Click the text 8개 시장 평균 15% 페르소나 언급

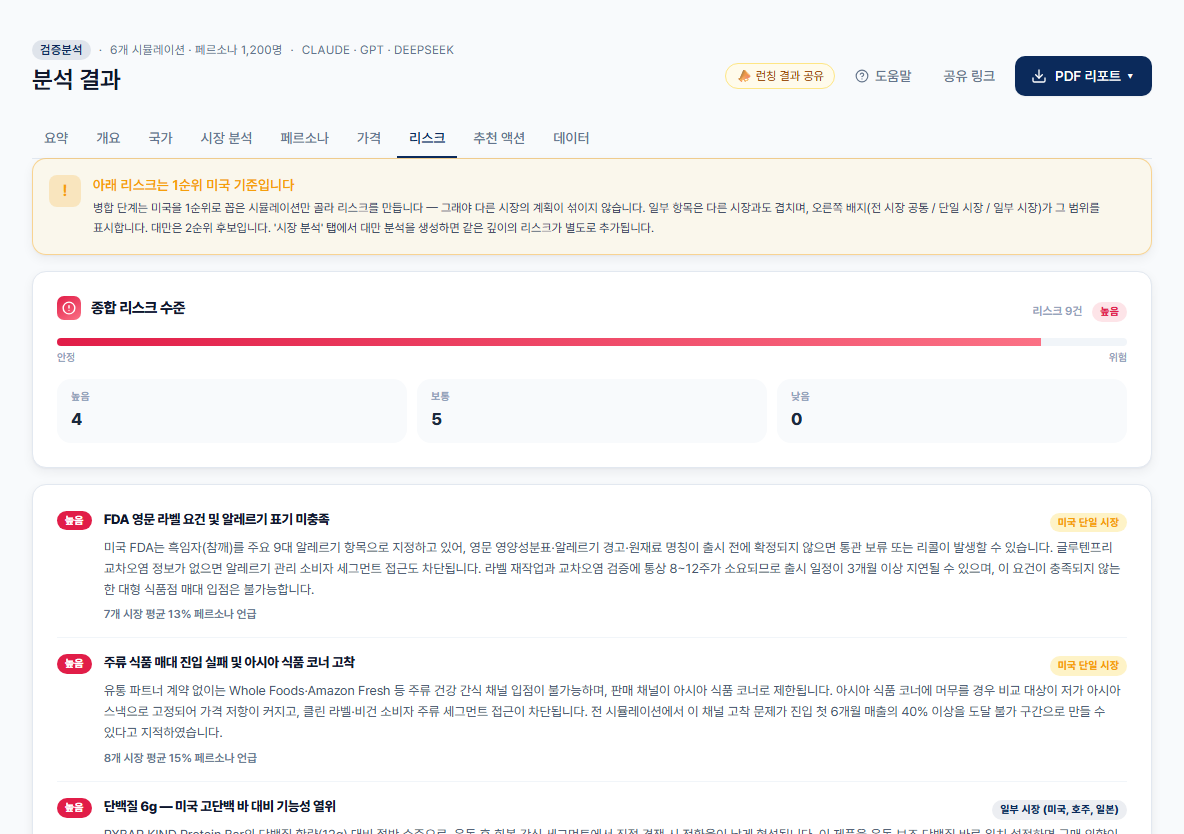point(180,758)
